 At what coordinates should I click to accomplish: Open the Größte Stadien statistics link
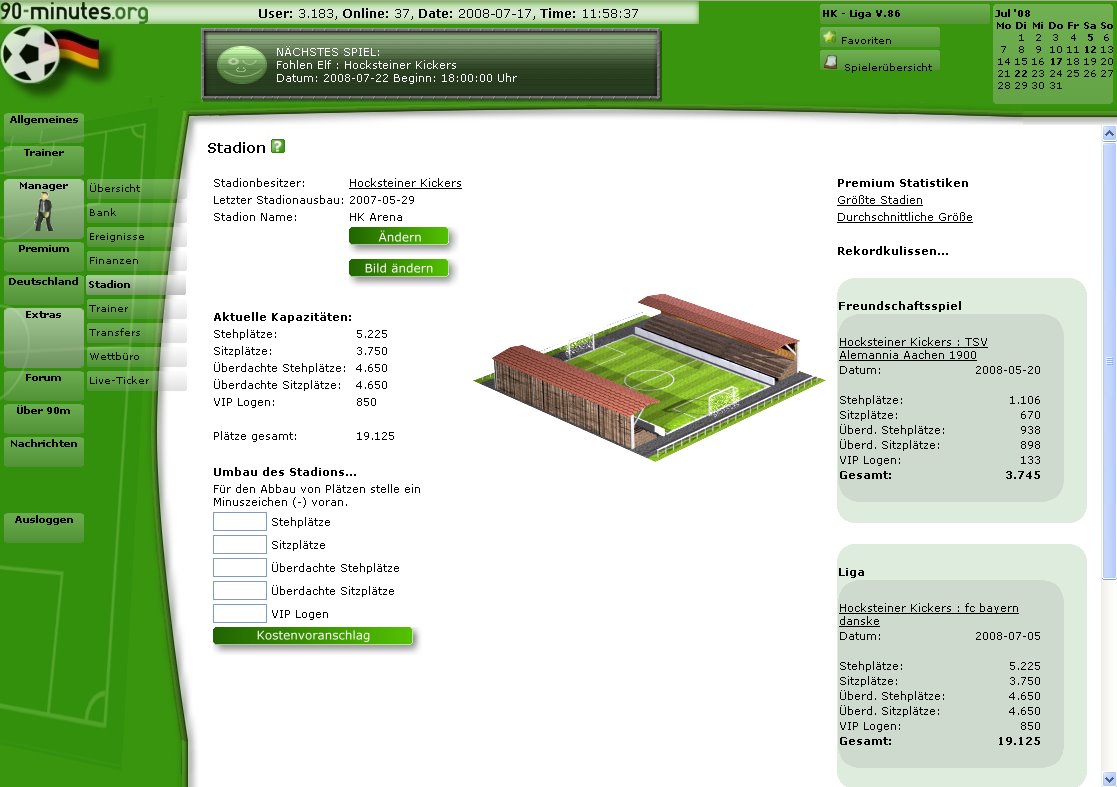click(x=878, y=200)
